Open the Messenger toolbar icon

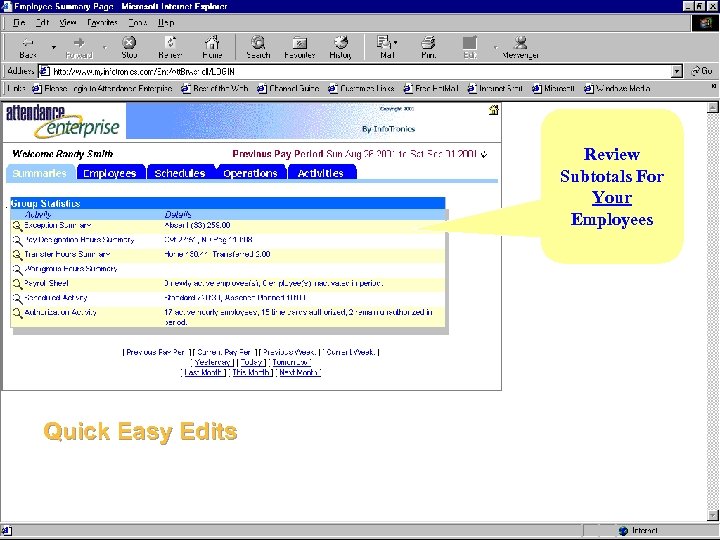[x=520, y=47]
